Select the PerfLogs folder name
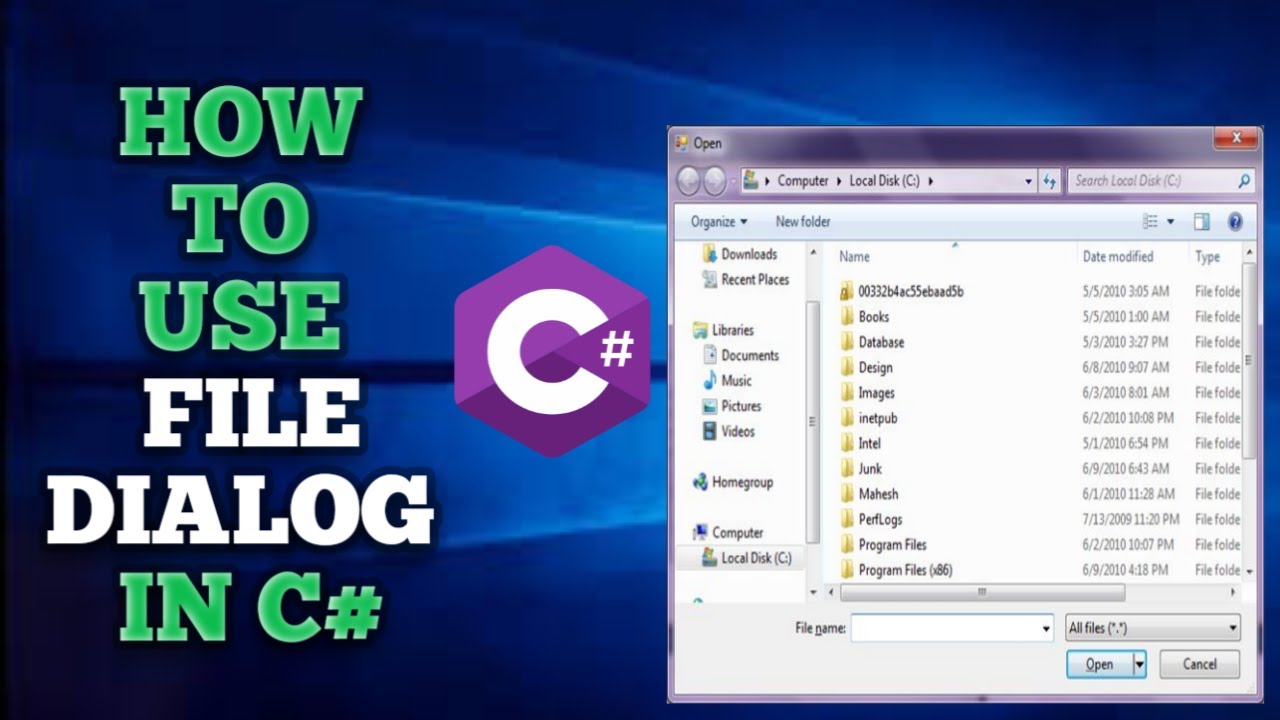Viewport: 1280px width, 720px height. tap(882, 519)
